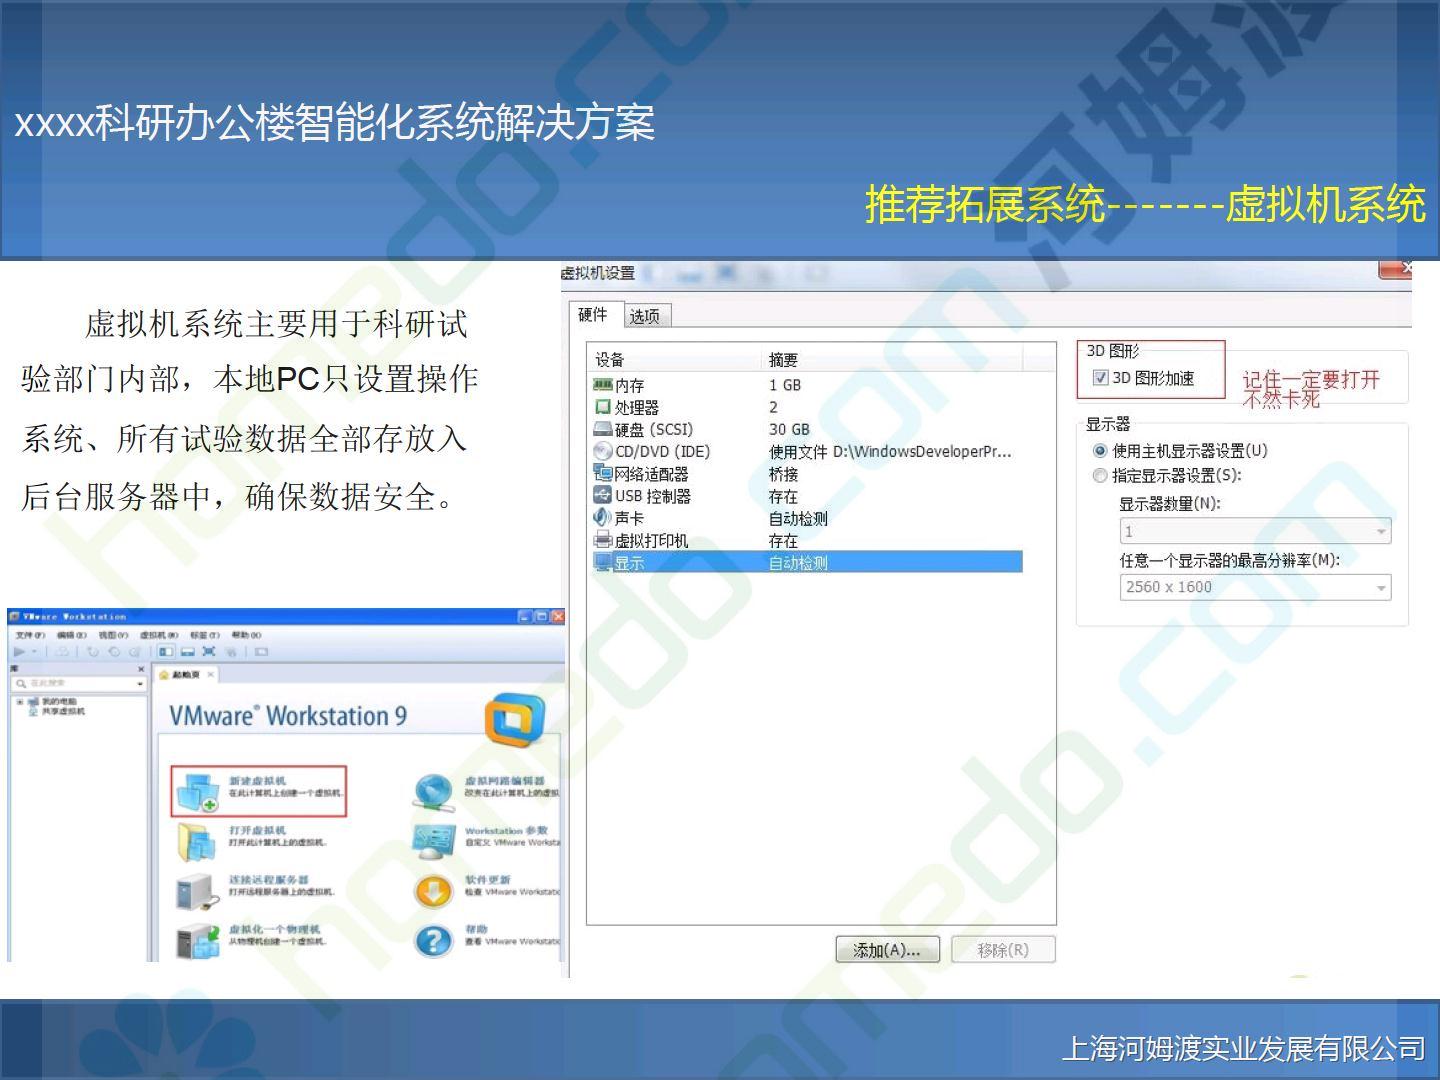Close the 起始页 home tab
This screenshot has height=1080, width=1440.
211,675
